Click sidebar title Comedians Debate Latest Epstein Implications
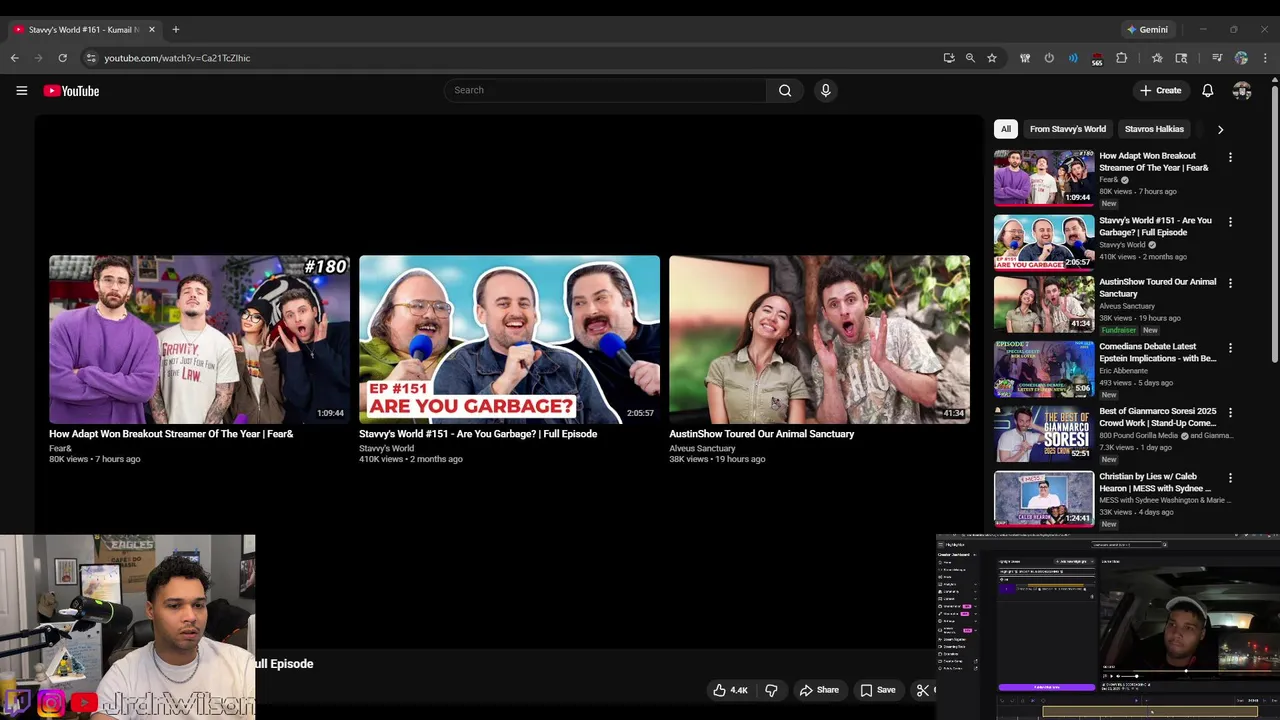Image resolution: width=1280 pixels, height=720 pixels. tap(1158, 352)
